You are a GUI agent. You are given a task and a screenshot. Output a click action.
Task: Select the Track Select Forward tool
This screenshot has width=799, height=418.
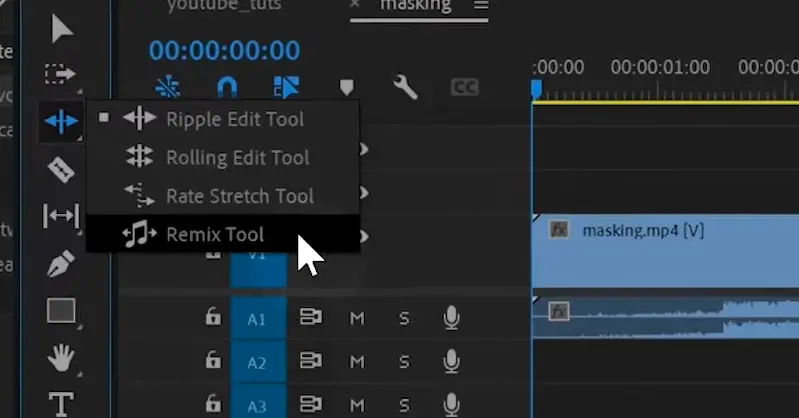pos(62,74)
